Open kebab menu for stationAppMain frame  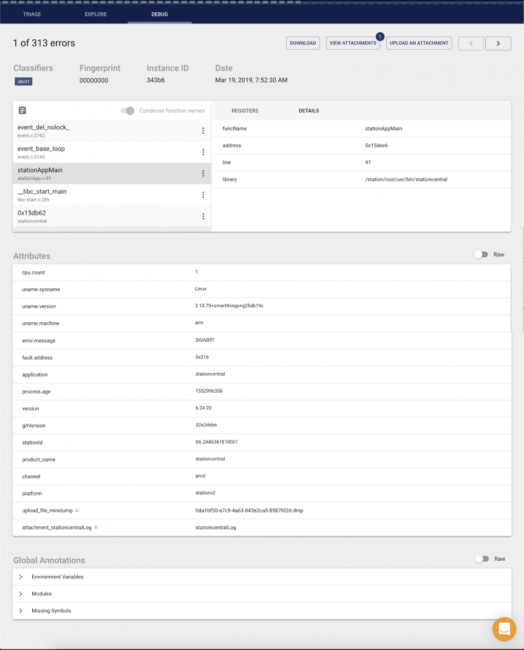coord(203,173)
